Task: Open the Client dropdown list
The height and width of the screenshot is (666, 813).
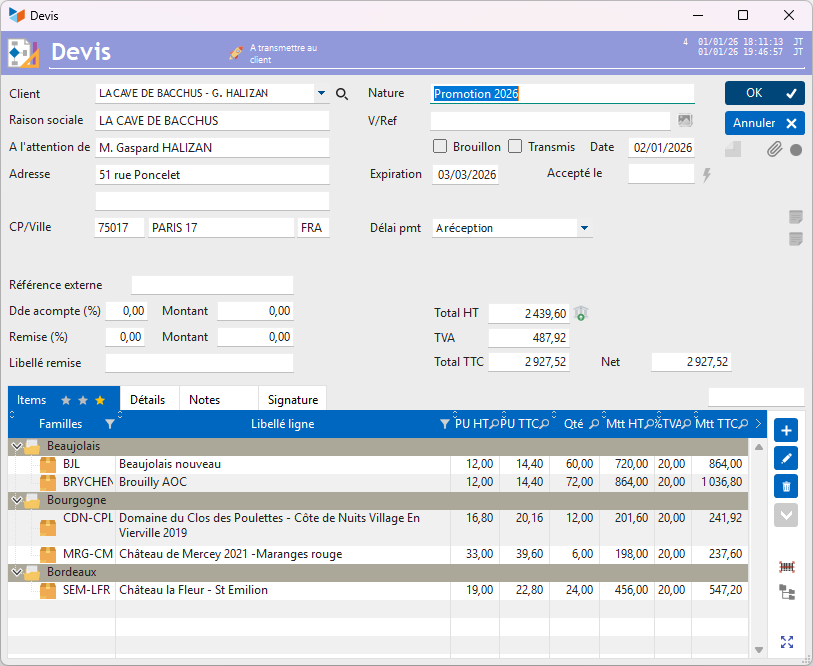Action: (321, 94)
